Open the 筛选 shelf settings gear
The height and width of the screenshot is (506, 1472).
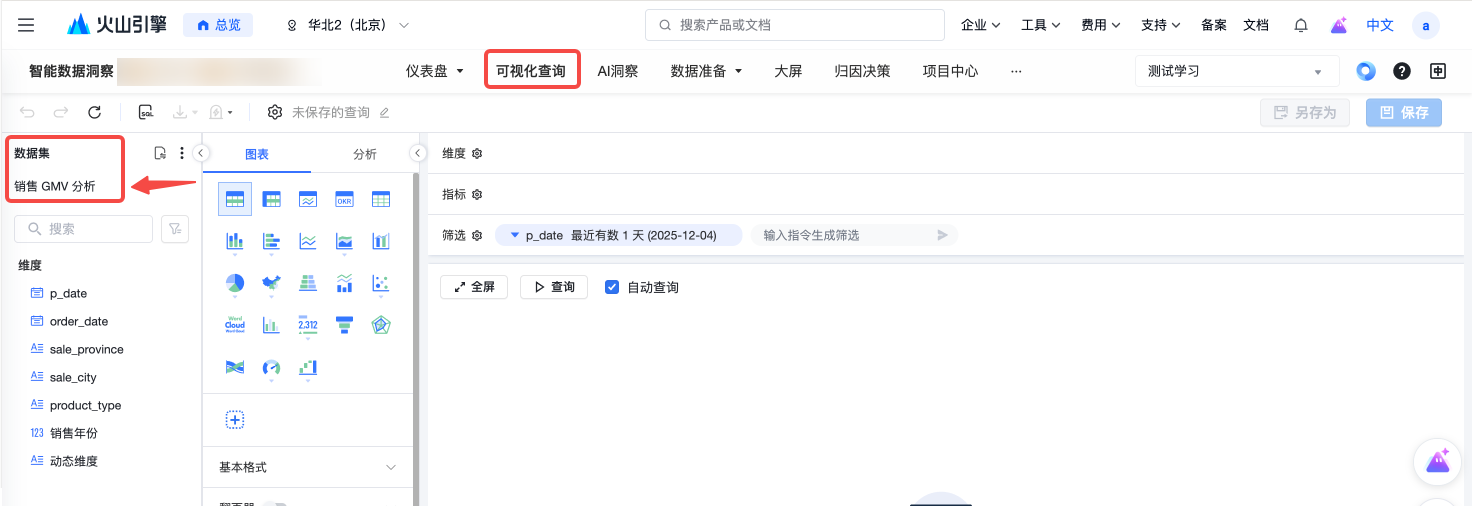tap(477, 235)
